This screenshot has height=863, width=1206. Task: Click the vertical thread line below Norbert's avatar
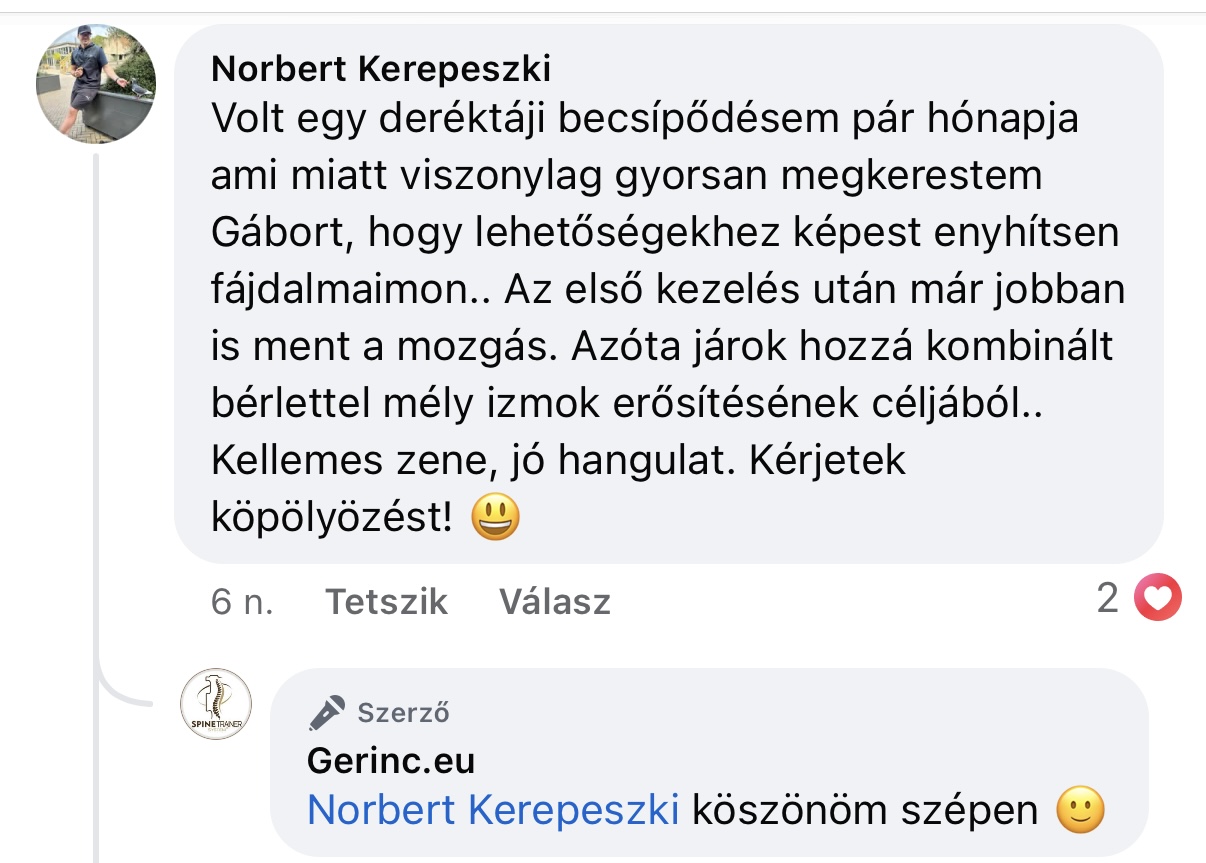(98, 400)
